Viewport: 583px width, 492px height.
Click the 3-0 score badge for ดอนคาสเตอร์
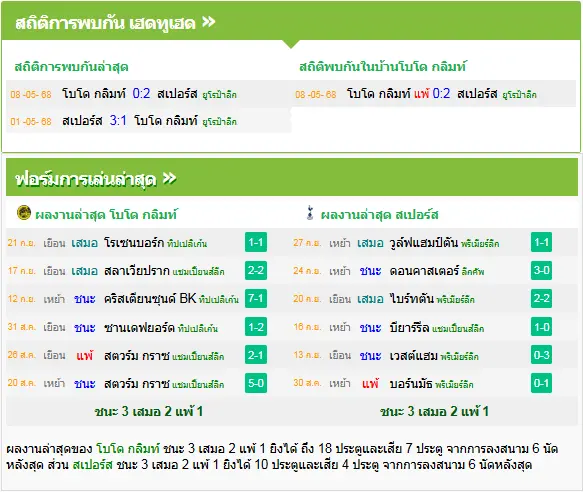[541, 270]
